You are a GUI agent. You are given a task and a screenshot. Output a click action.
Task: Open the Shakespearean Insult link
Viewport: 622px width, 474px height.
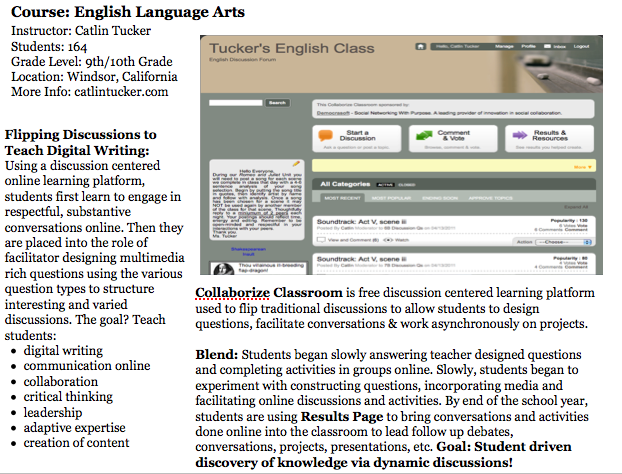[248, 251]
